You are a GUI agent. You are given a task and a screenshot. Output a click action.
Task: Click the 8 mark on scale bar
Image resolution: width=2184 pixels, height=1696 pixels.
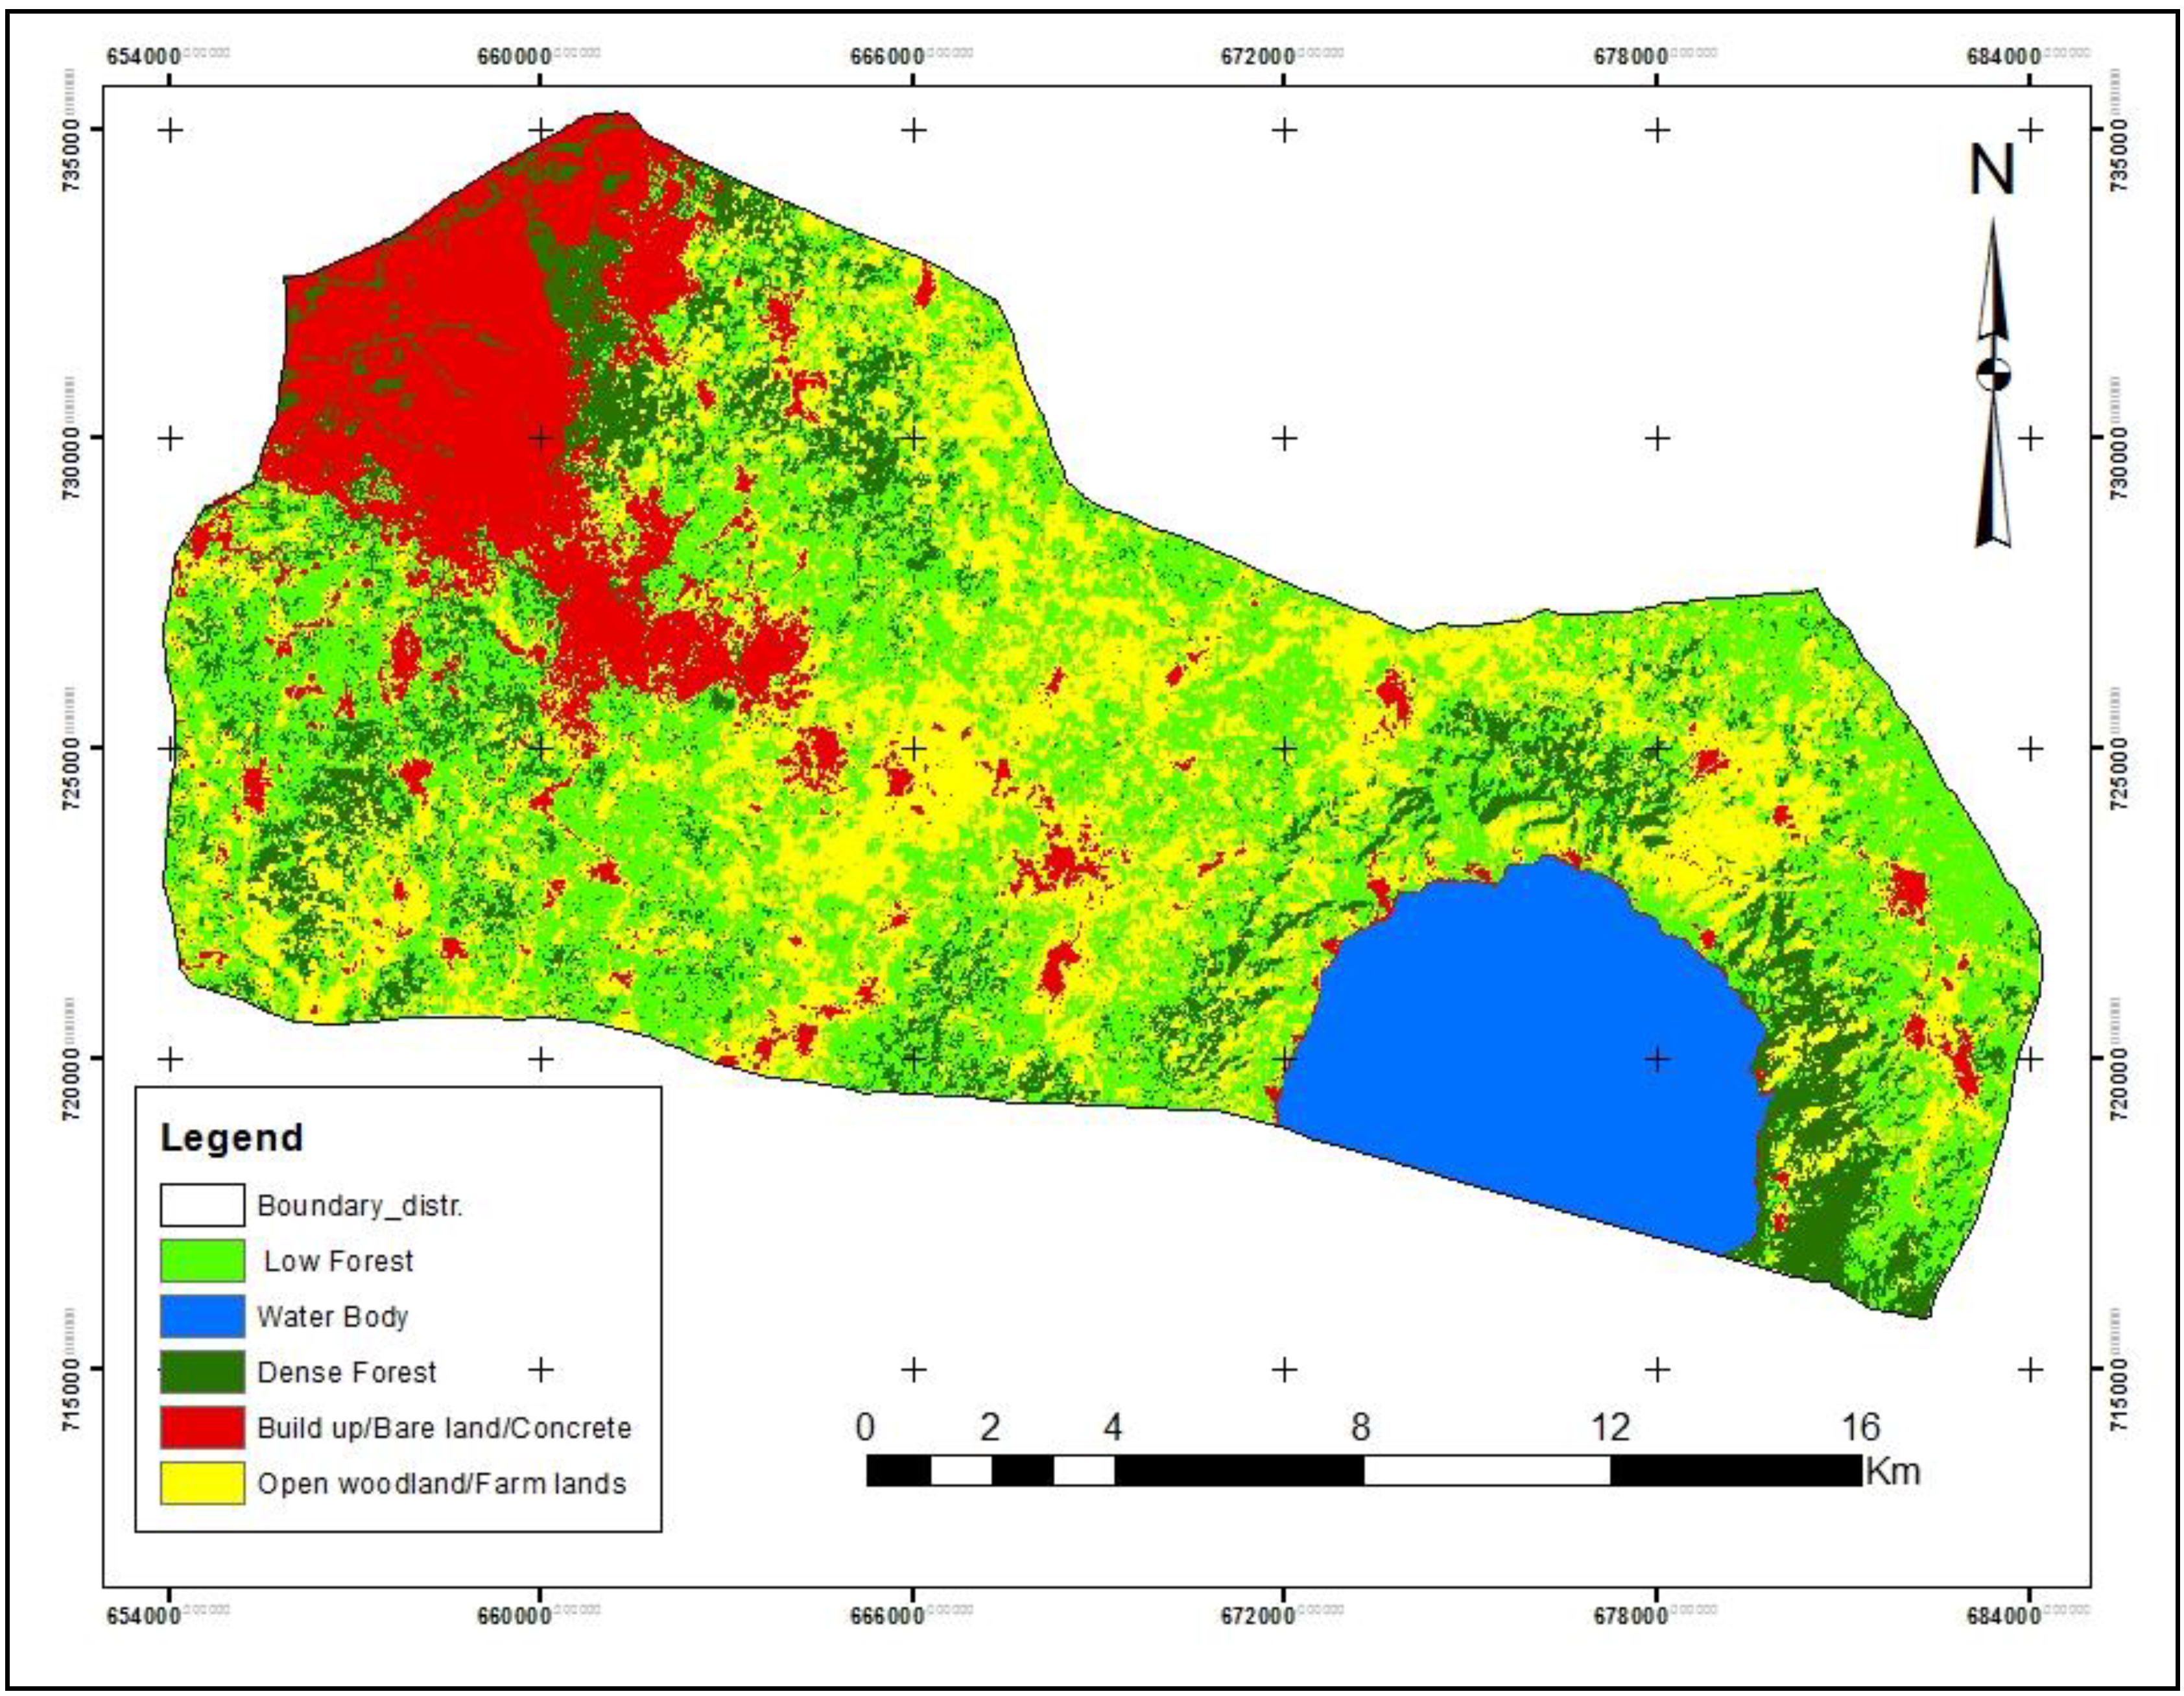1361,1427
